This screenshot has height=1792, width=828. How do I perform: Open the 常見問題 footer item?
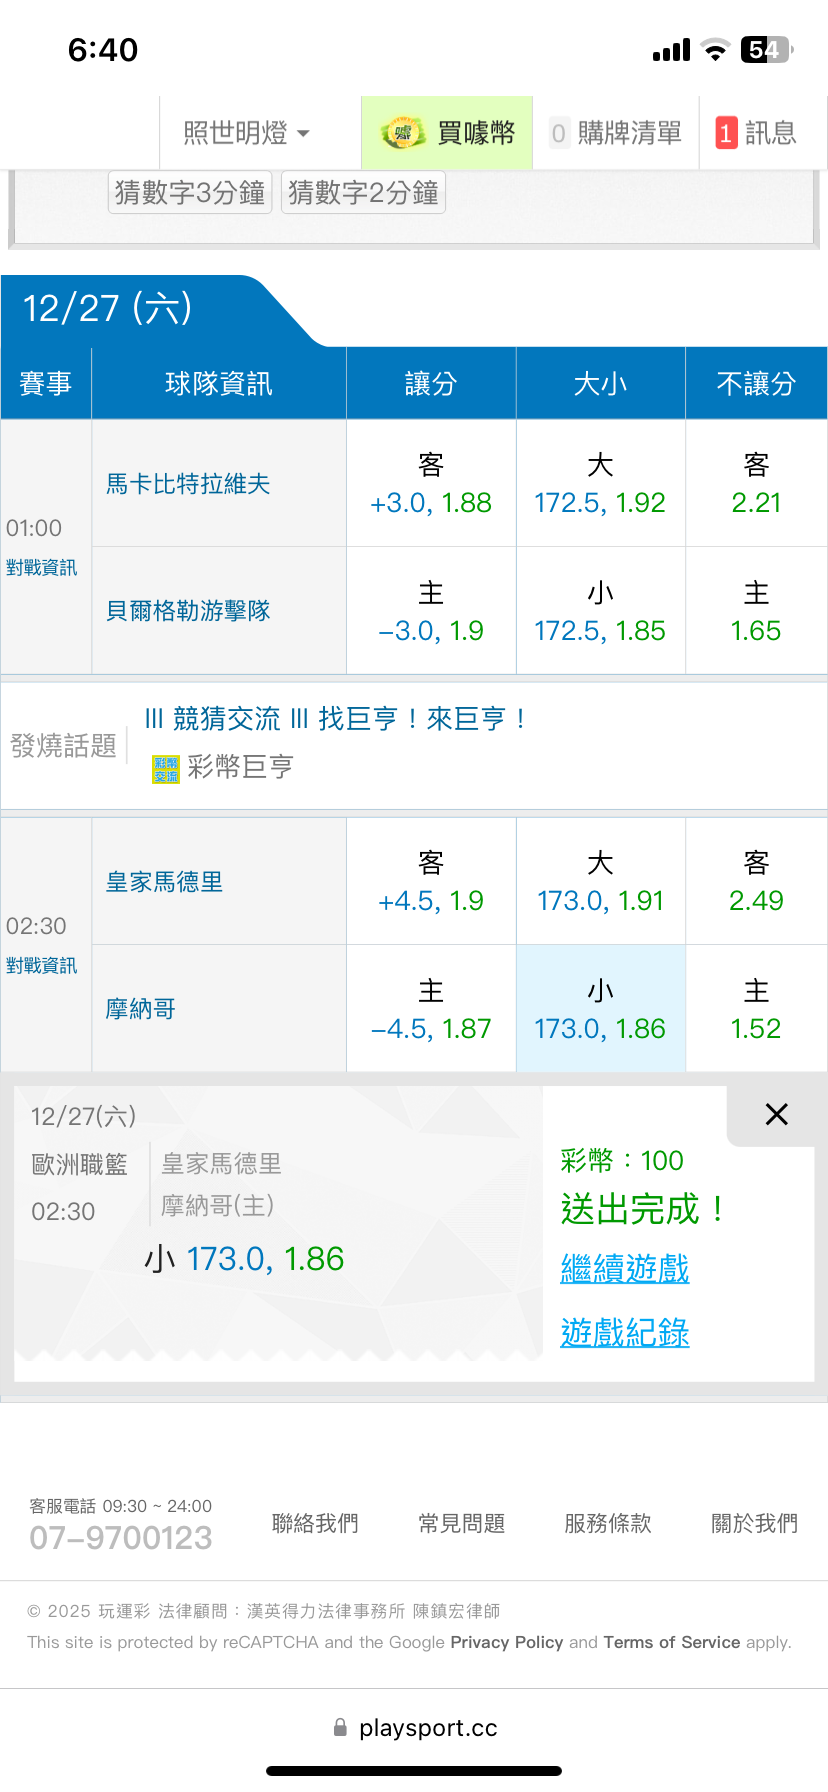click(461, 1523)
